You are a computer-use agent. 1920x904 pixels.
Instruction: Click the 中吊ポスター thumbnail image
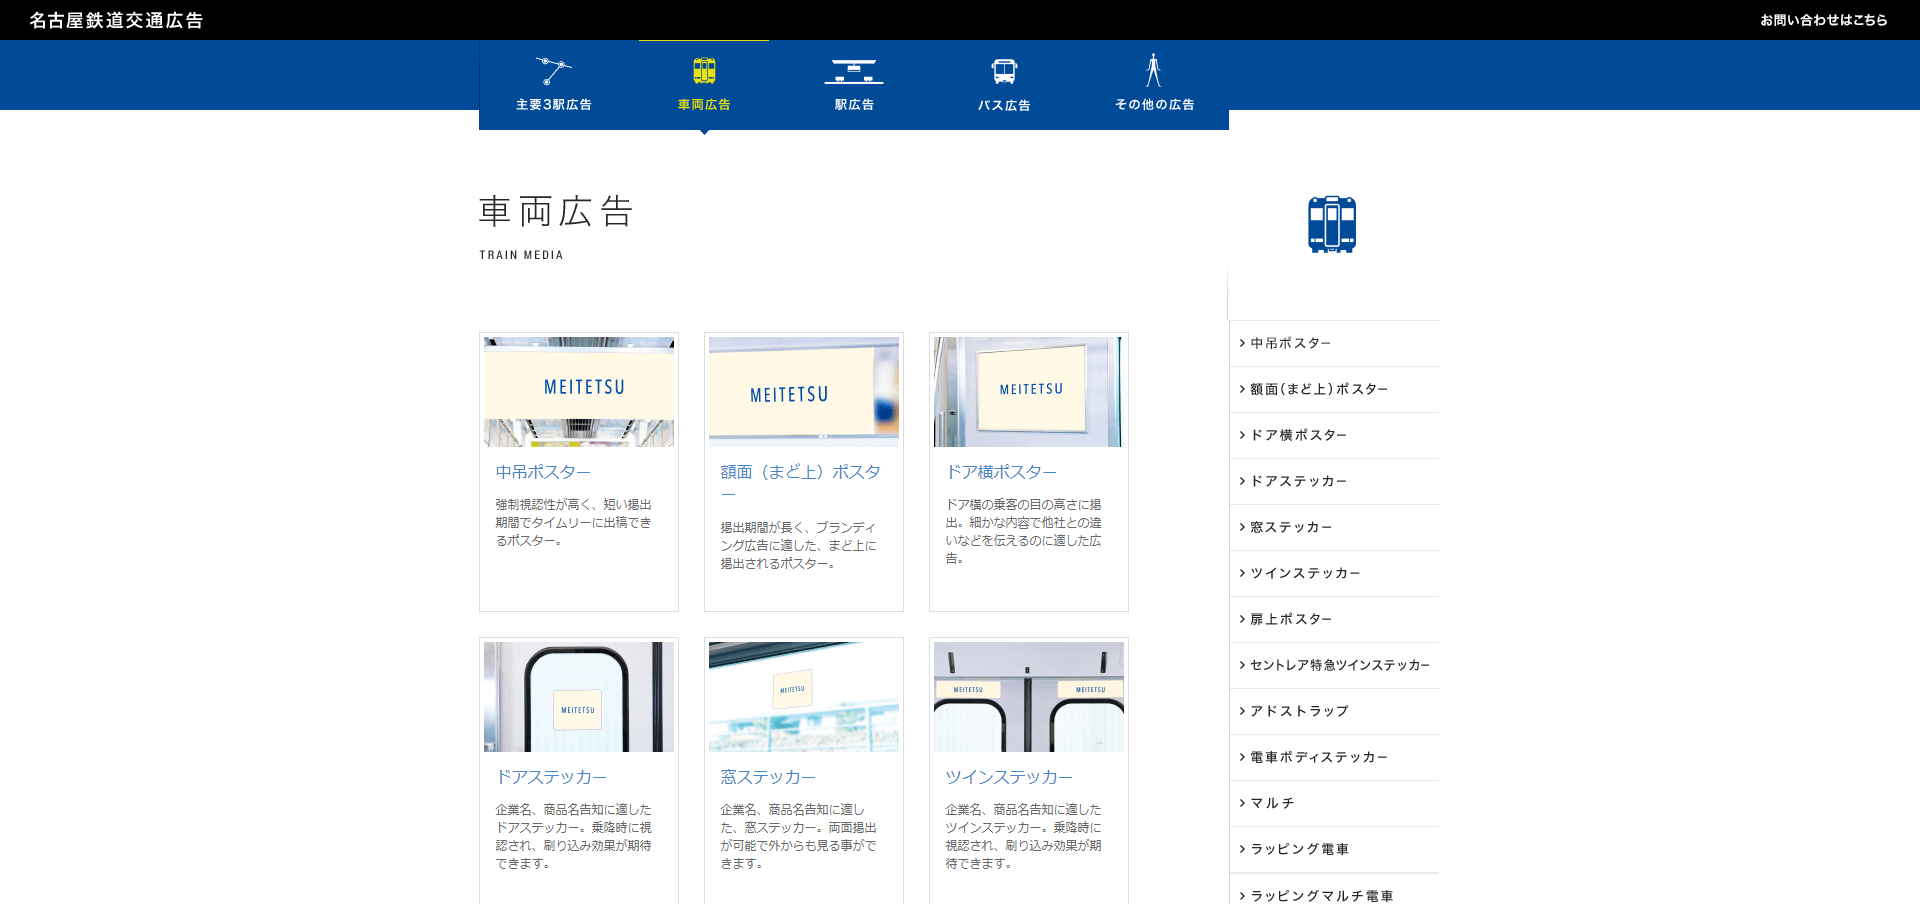[579, 391]
